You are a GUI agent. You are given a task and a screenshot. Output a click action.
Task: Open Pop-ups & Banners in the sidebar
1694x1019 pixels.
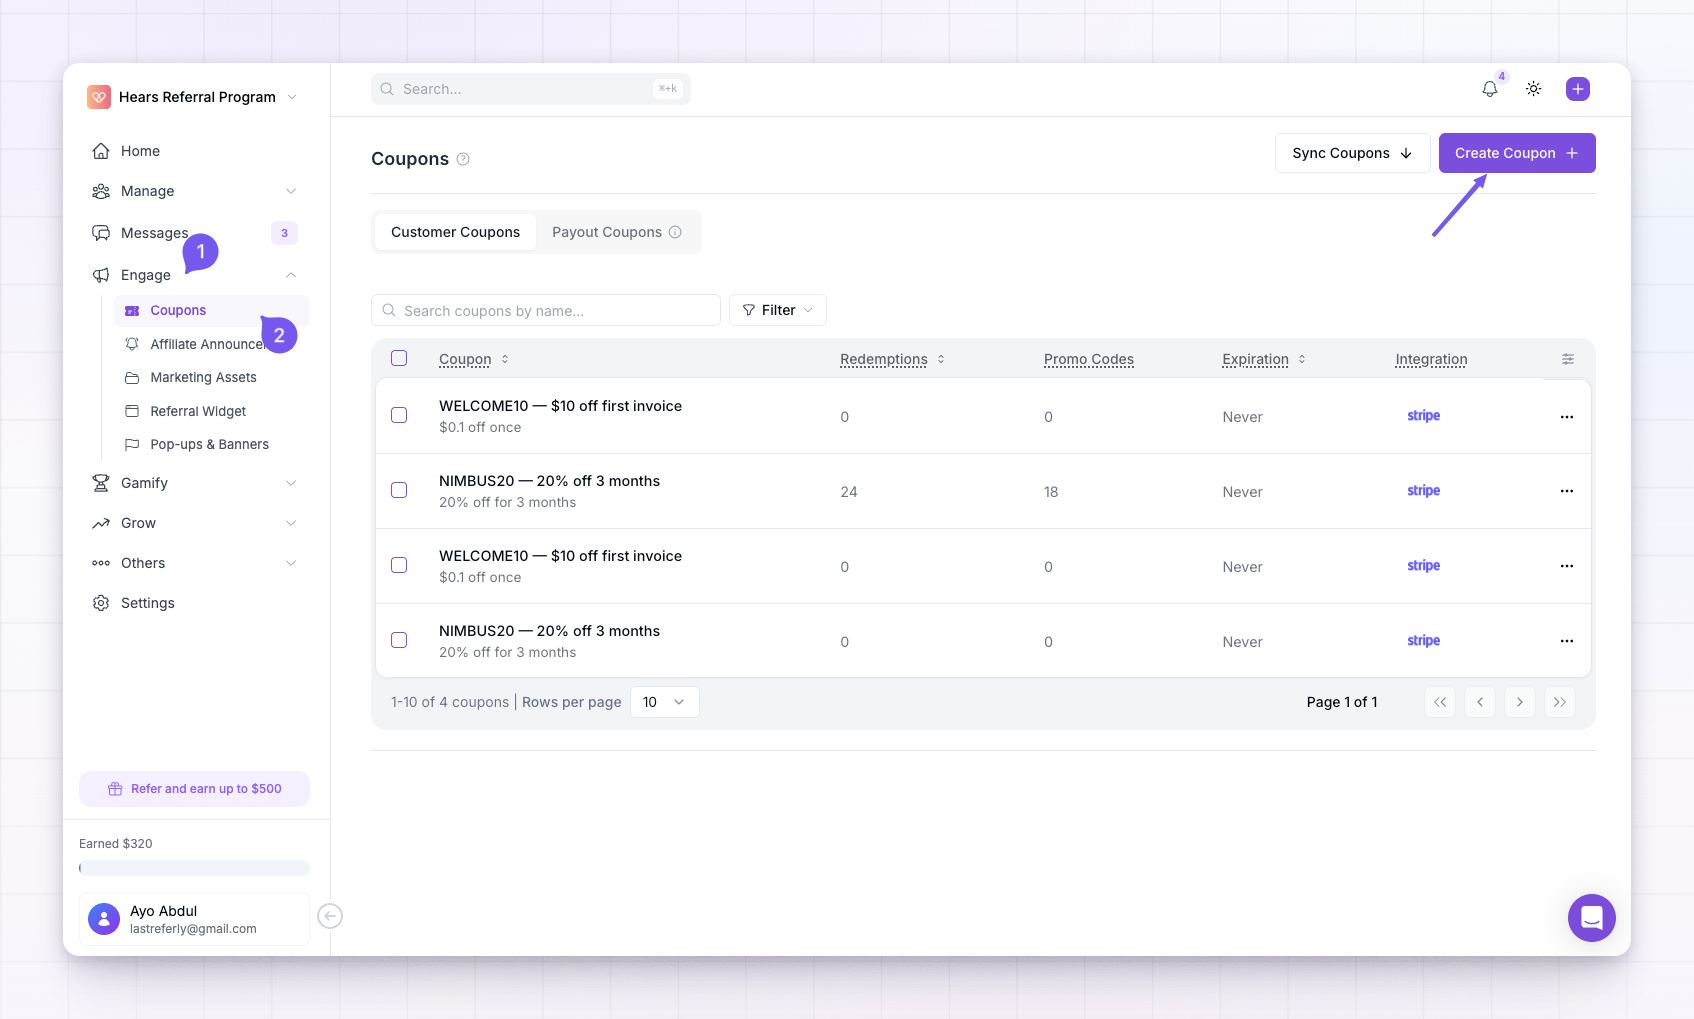pyautogui.click(x=211, y=445)
